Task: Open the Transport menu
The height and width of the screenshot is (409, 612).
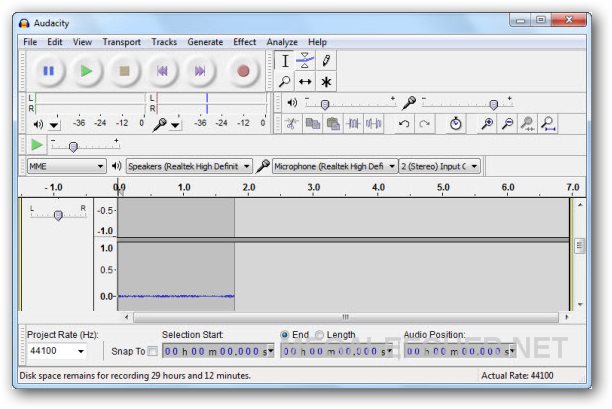Action: [x=121, y=42]
